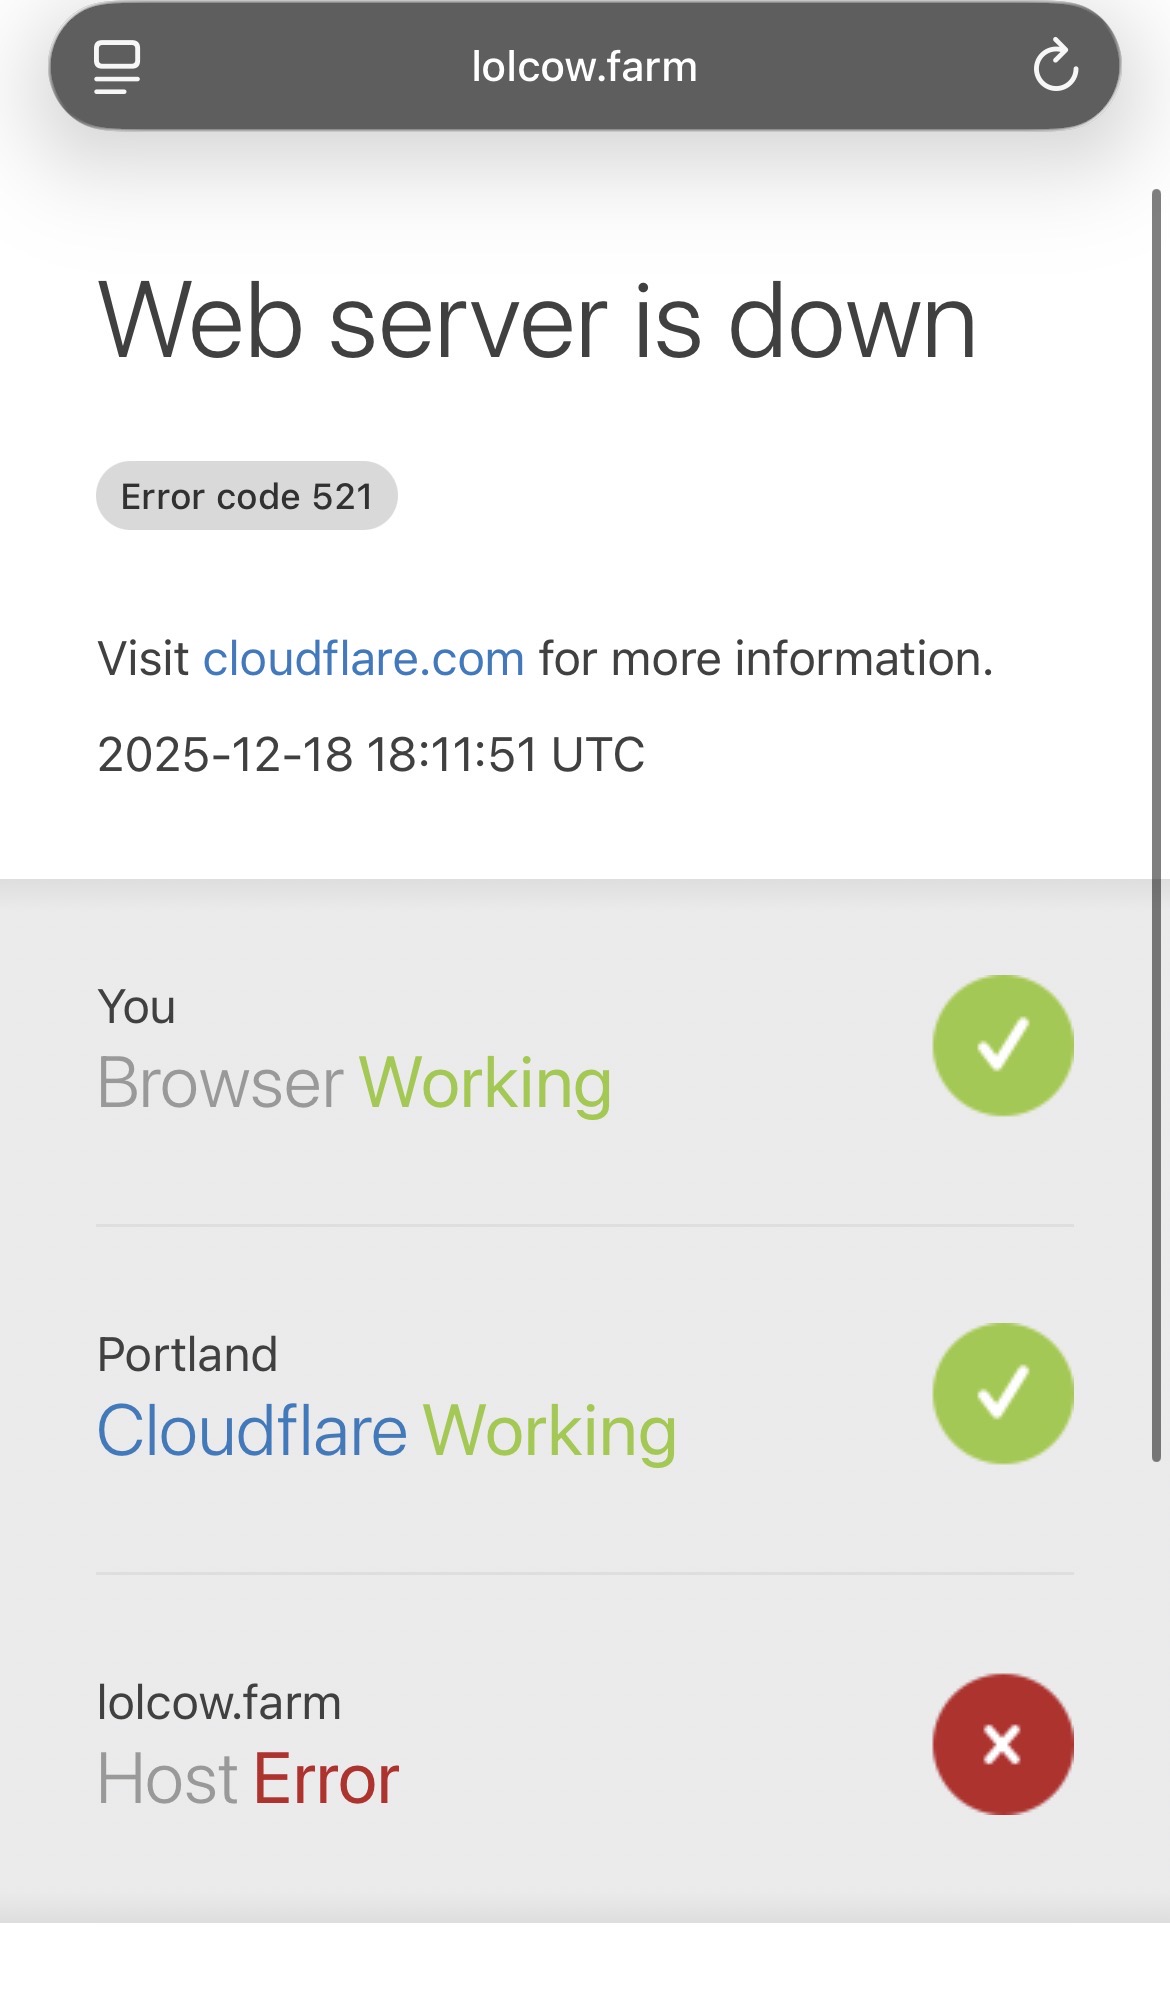The image size is (1170, 2016).
Task: Click the green "Working" text beside Browser
Action: [485, 1083]
